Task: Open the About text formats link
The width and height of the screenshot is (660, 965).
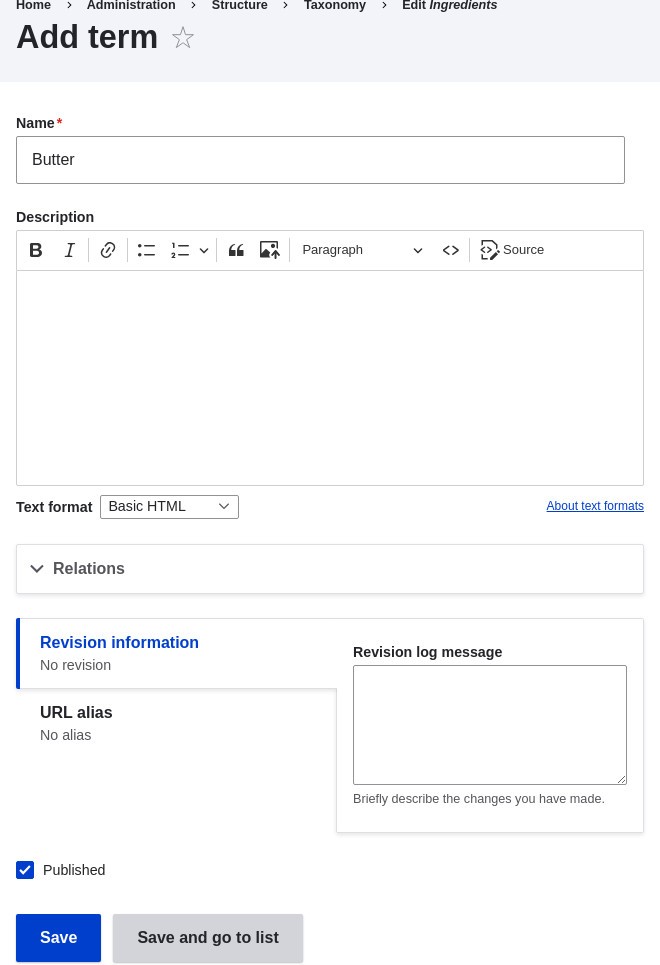Action: (595, 506)
